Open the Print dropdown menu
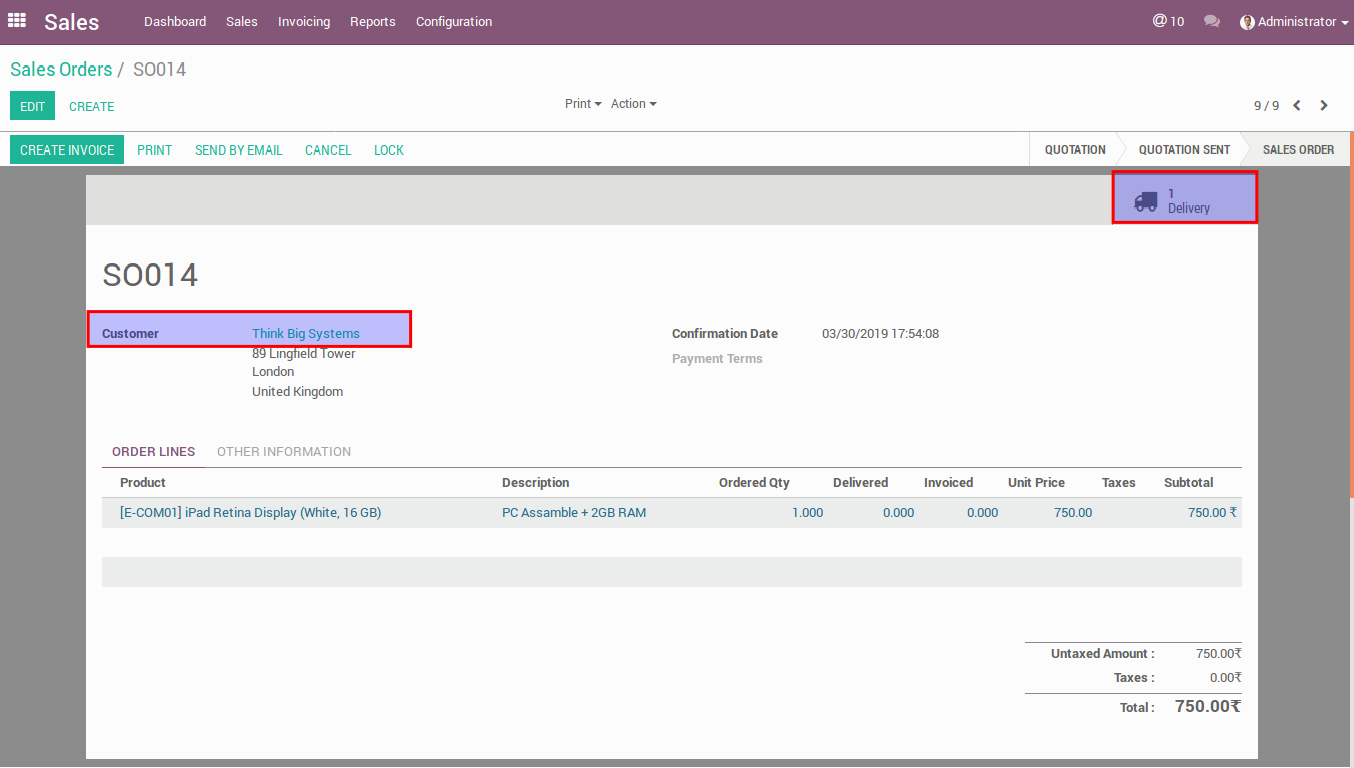Screen dimensions: 1354x768 point(583,104)
